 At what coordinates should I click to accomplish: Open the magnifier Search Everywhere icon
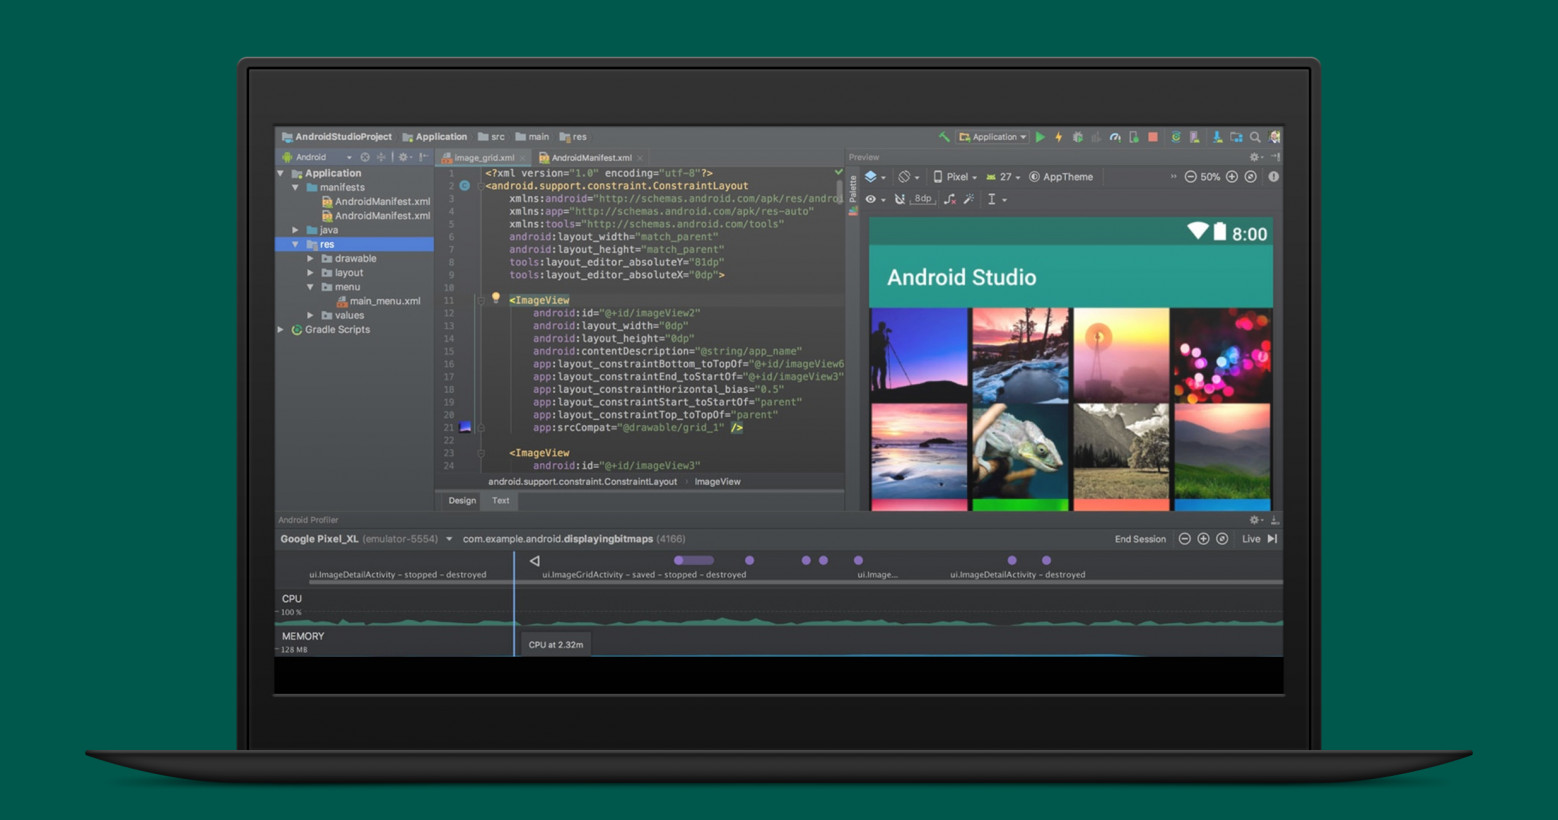(x=1255, y=137)
